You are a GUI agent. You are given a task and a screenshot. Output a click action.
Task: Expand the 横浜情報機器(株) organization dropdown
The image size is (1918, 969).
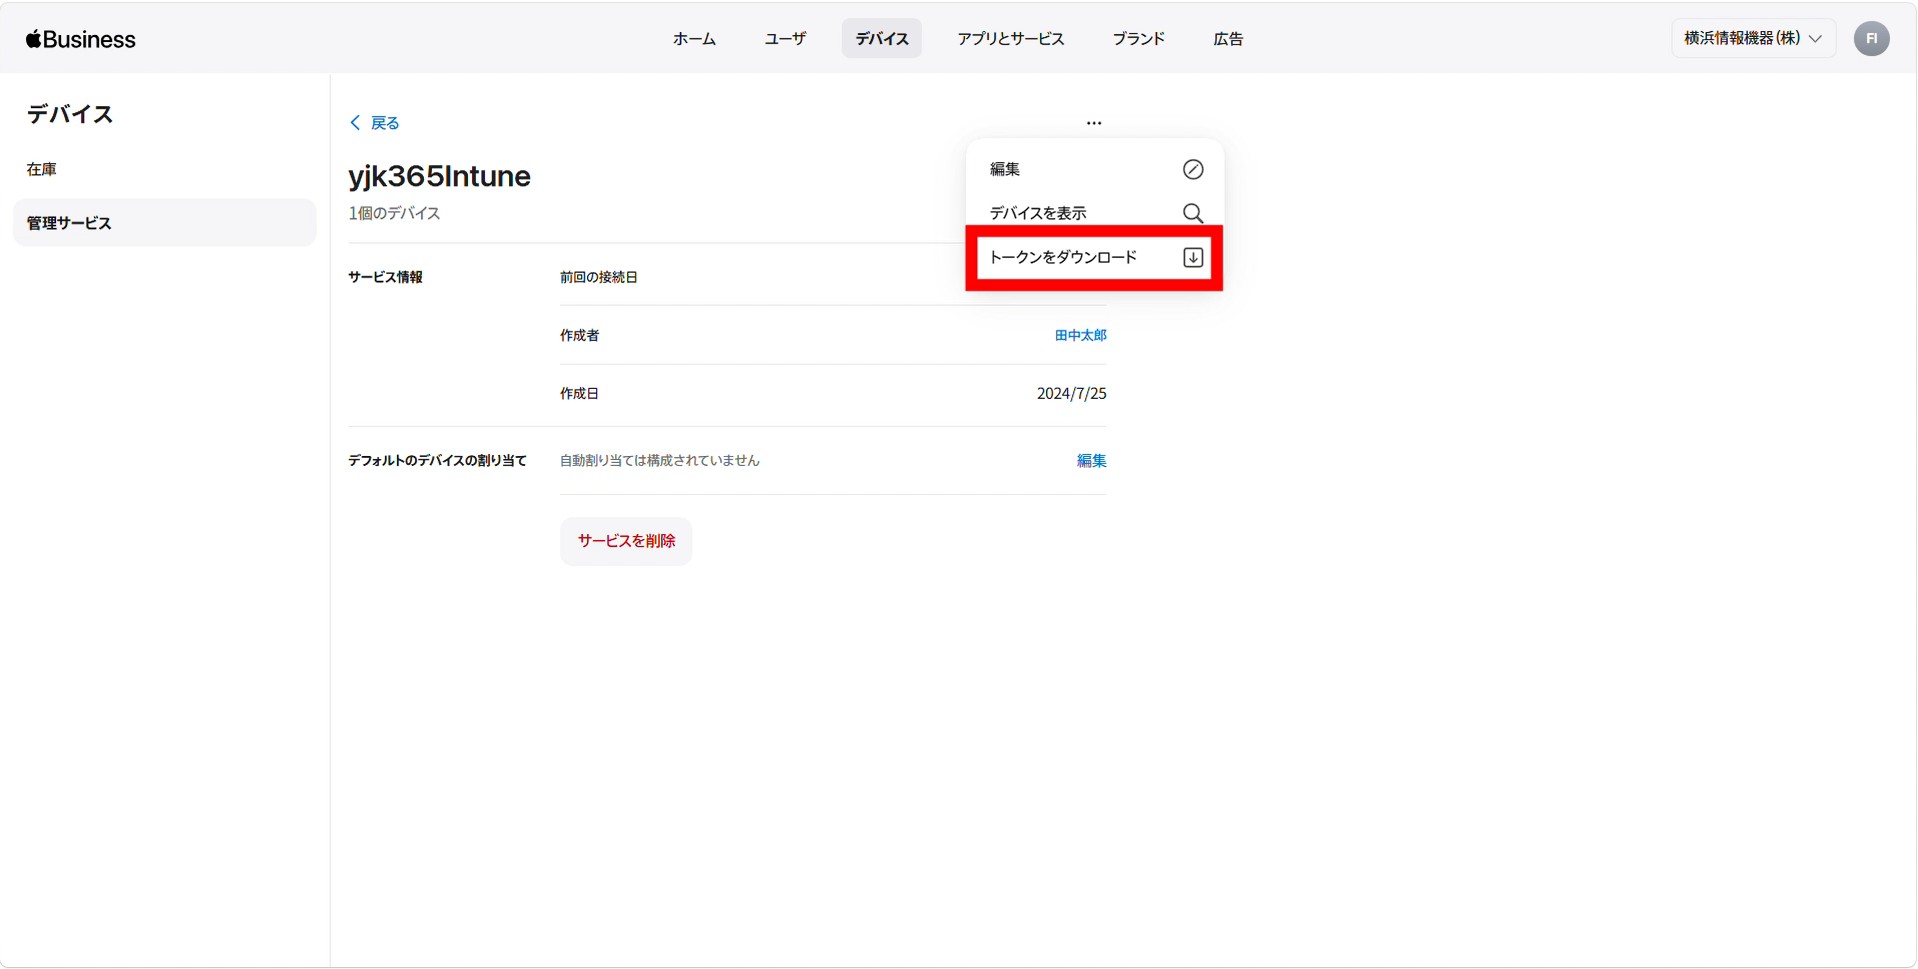[x=1753, y=38]
